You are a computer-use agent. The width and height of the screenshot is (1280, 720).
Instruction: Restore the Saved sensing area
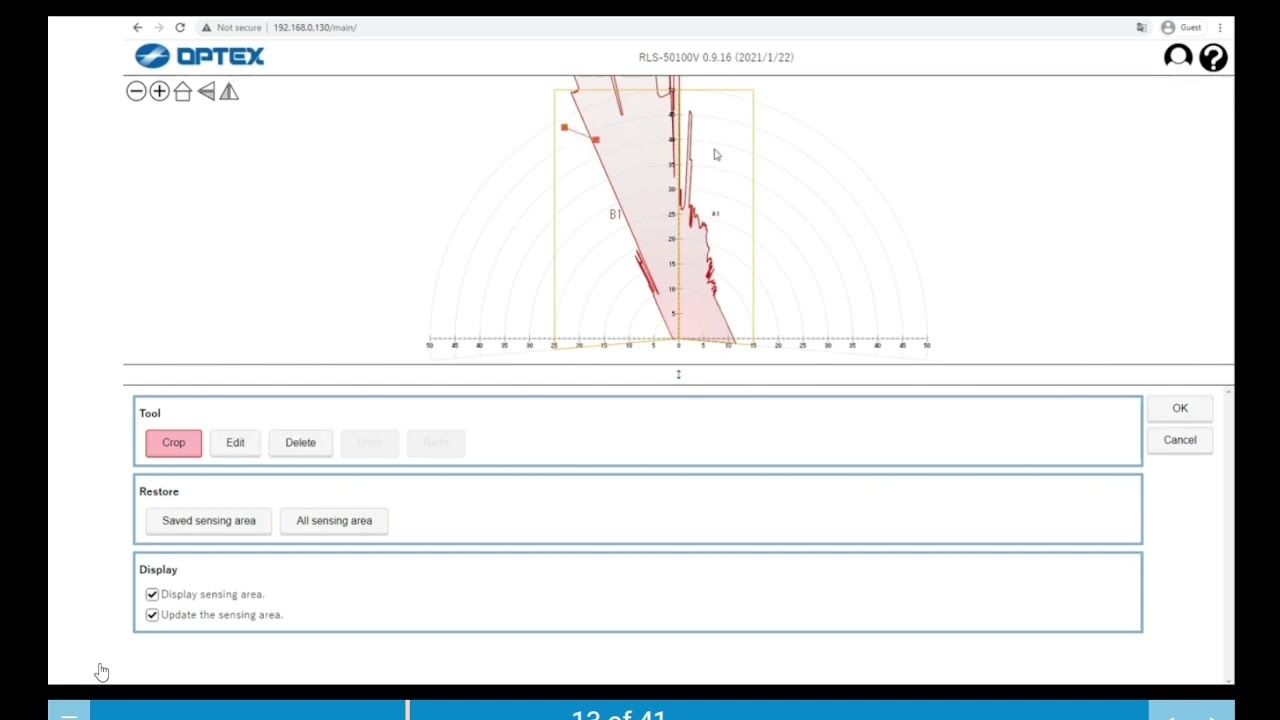point(209,520)
